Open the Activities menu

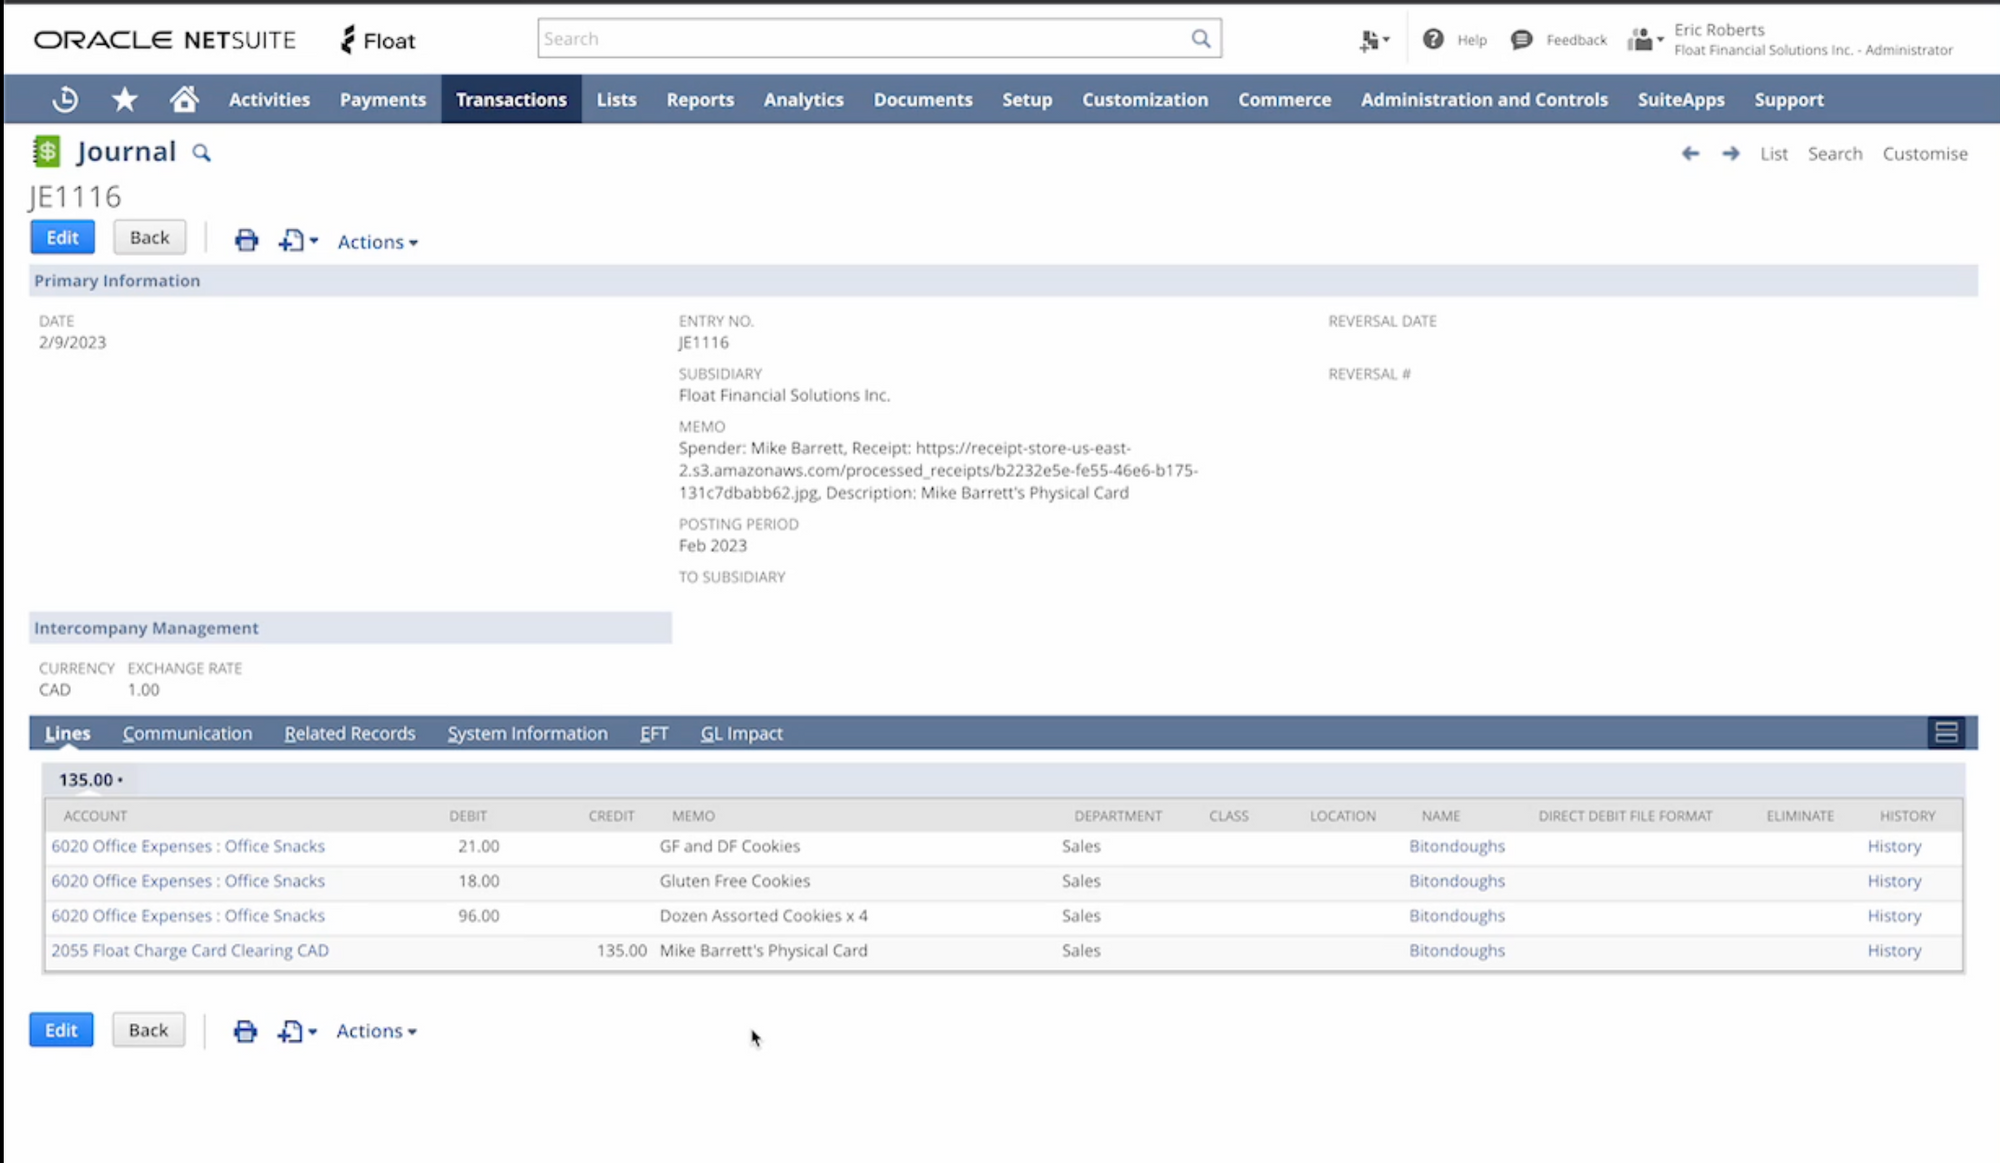click(x=269, y=99)
